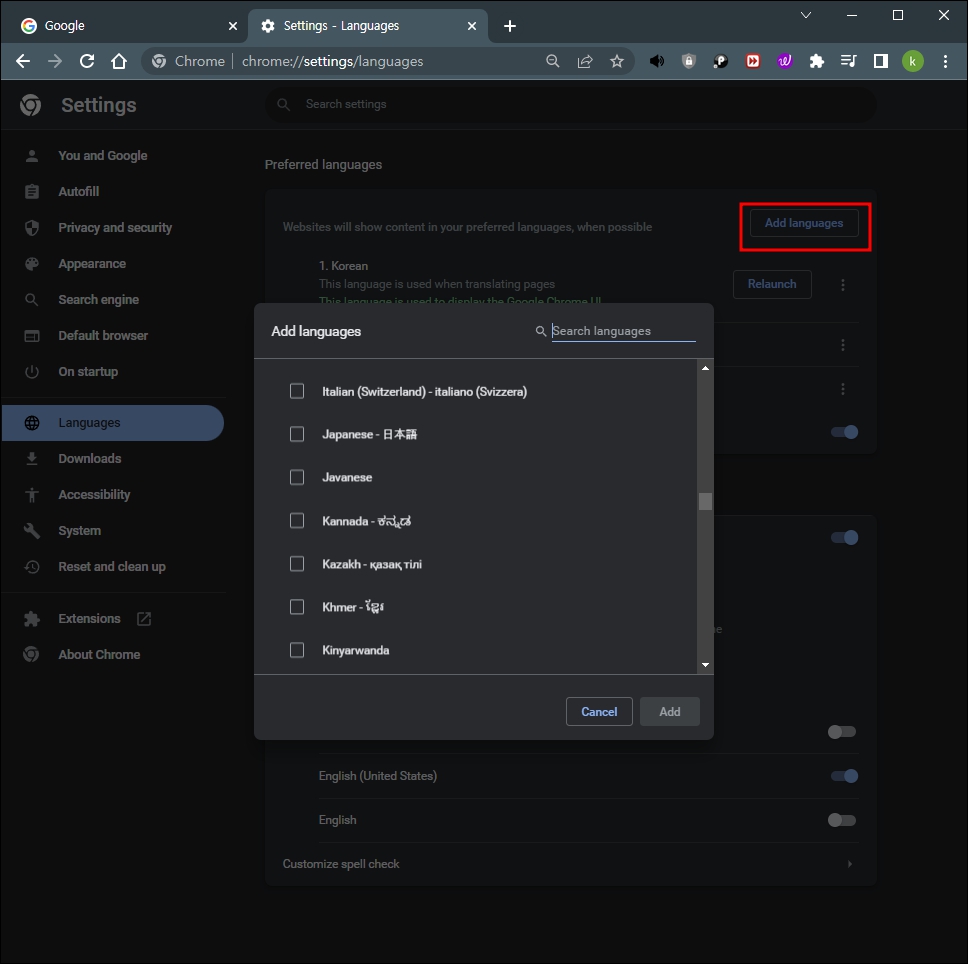968x964 pixels.
Task: Toggle the side panel icon
Action: tap(881, 61)
